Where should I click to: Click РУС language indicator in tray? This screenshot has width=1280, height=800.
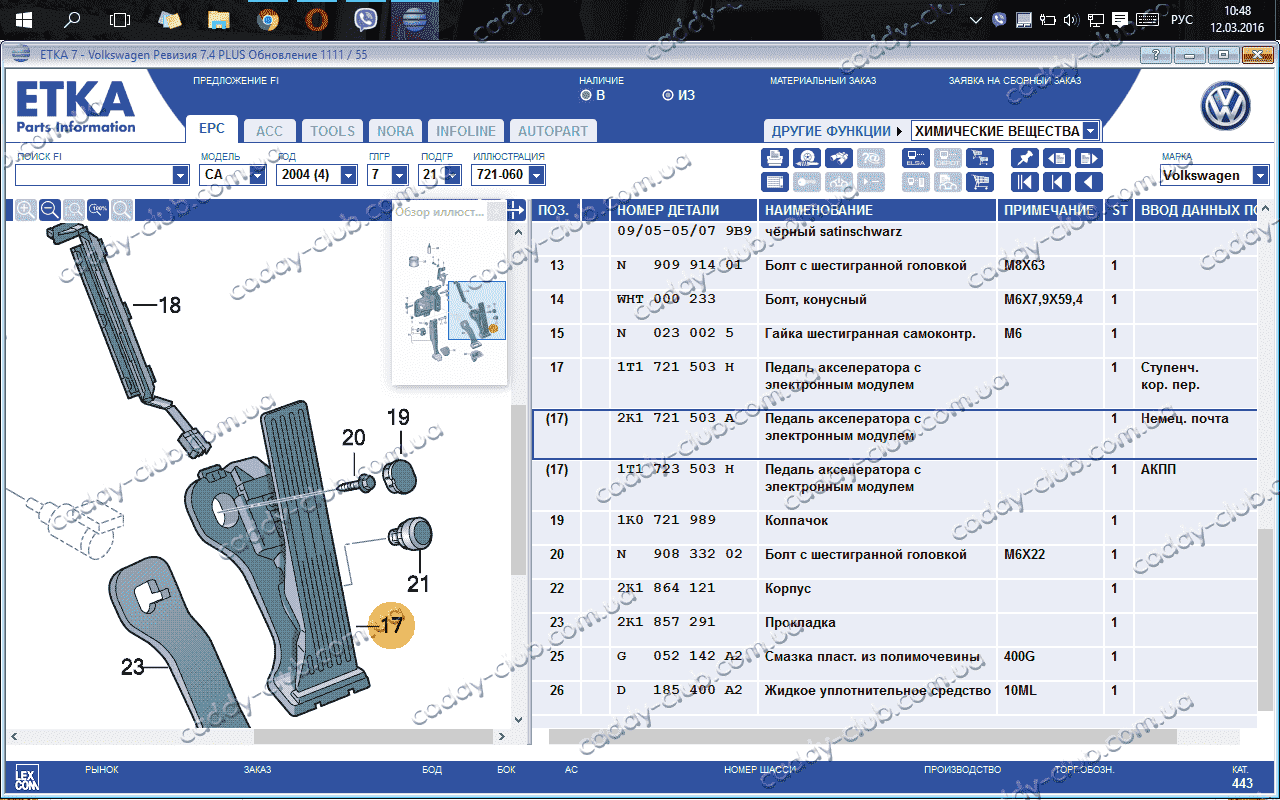coord(1182,19)
